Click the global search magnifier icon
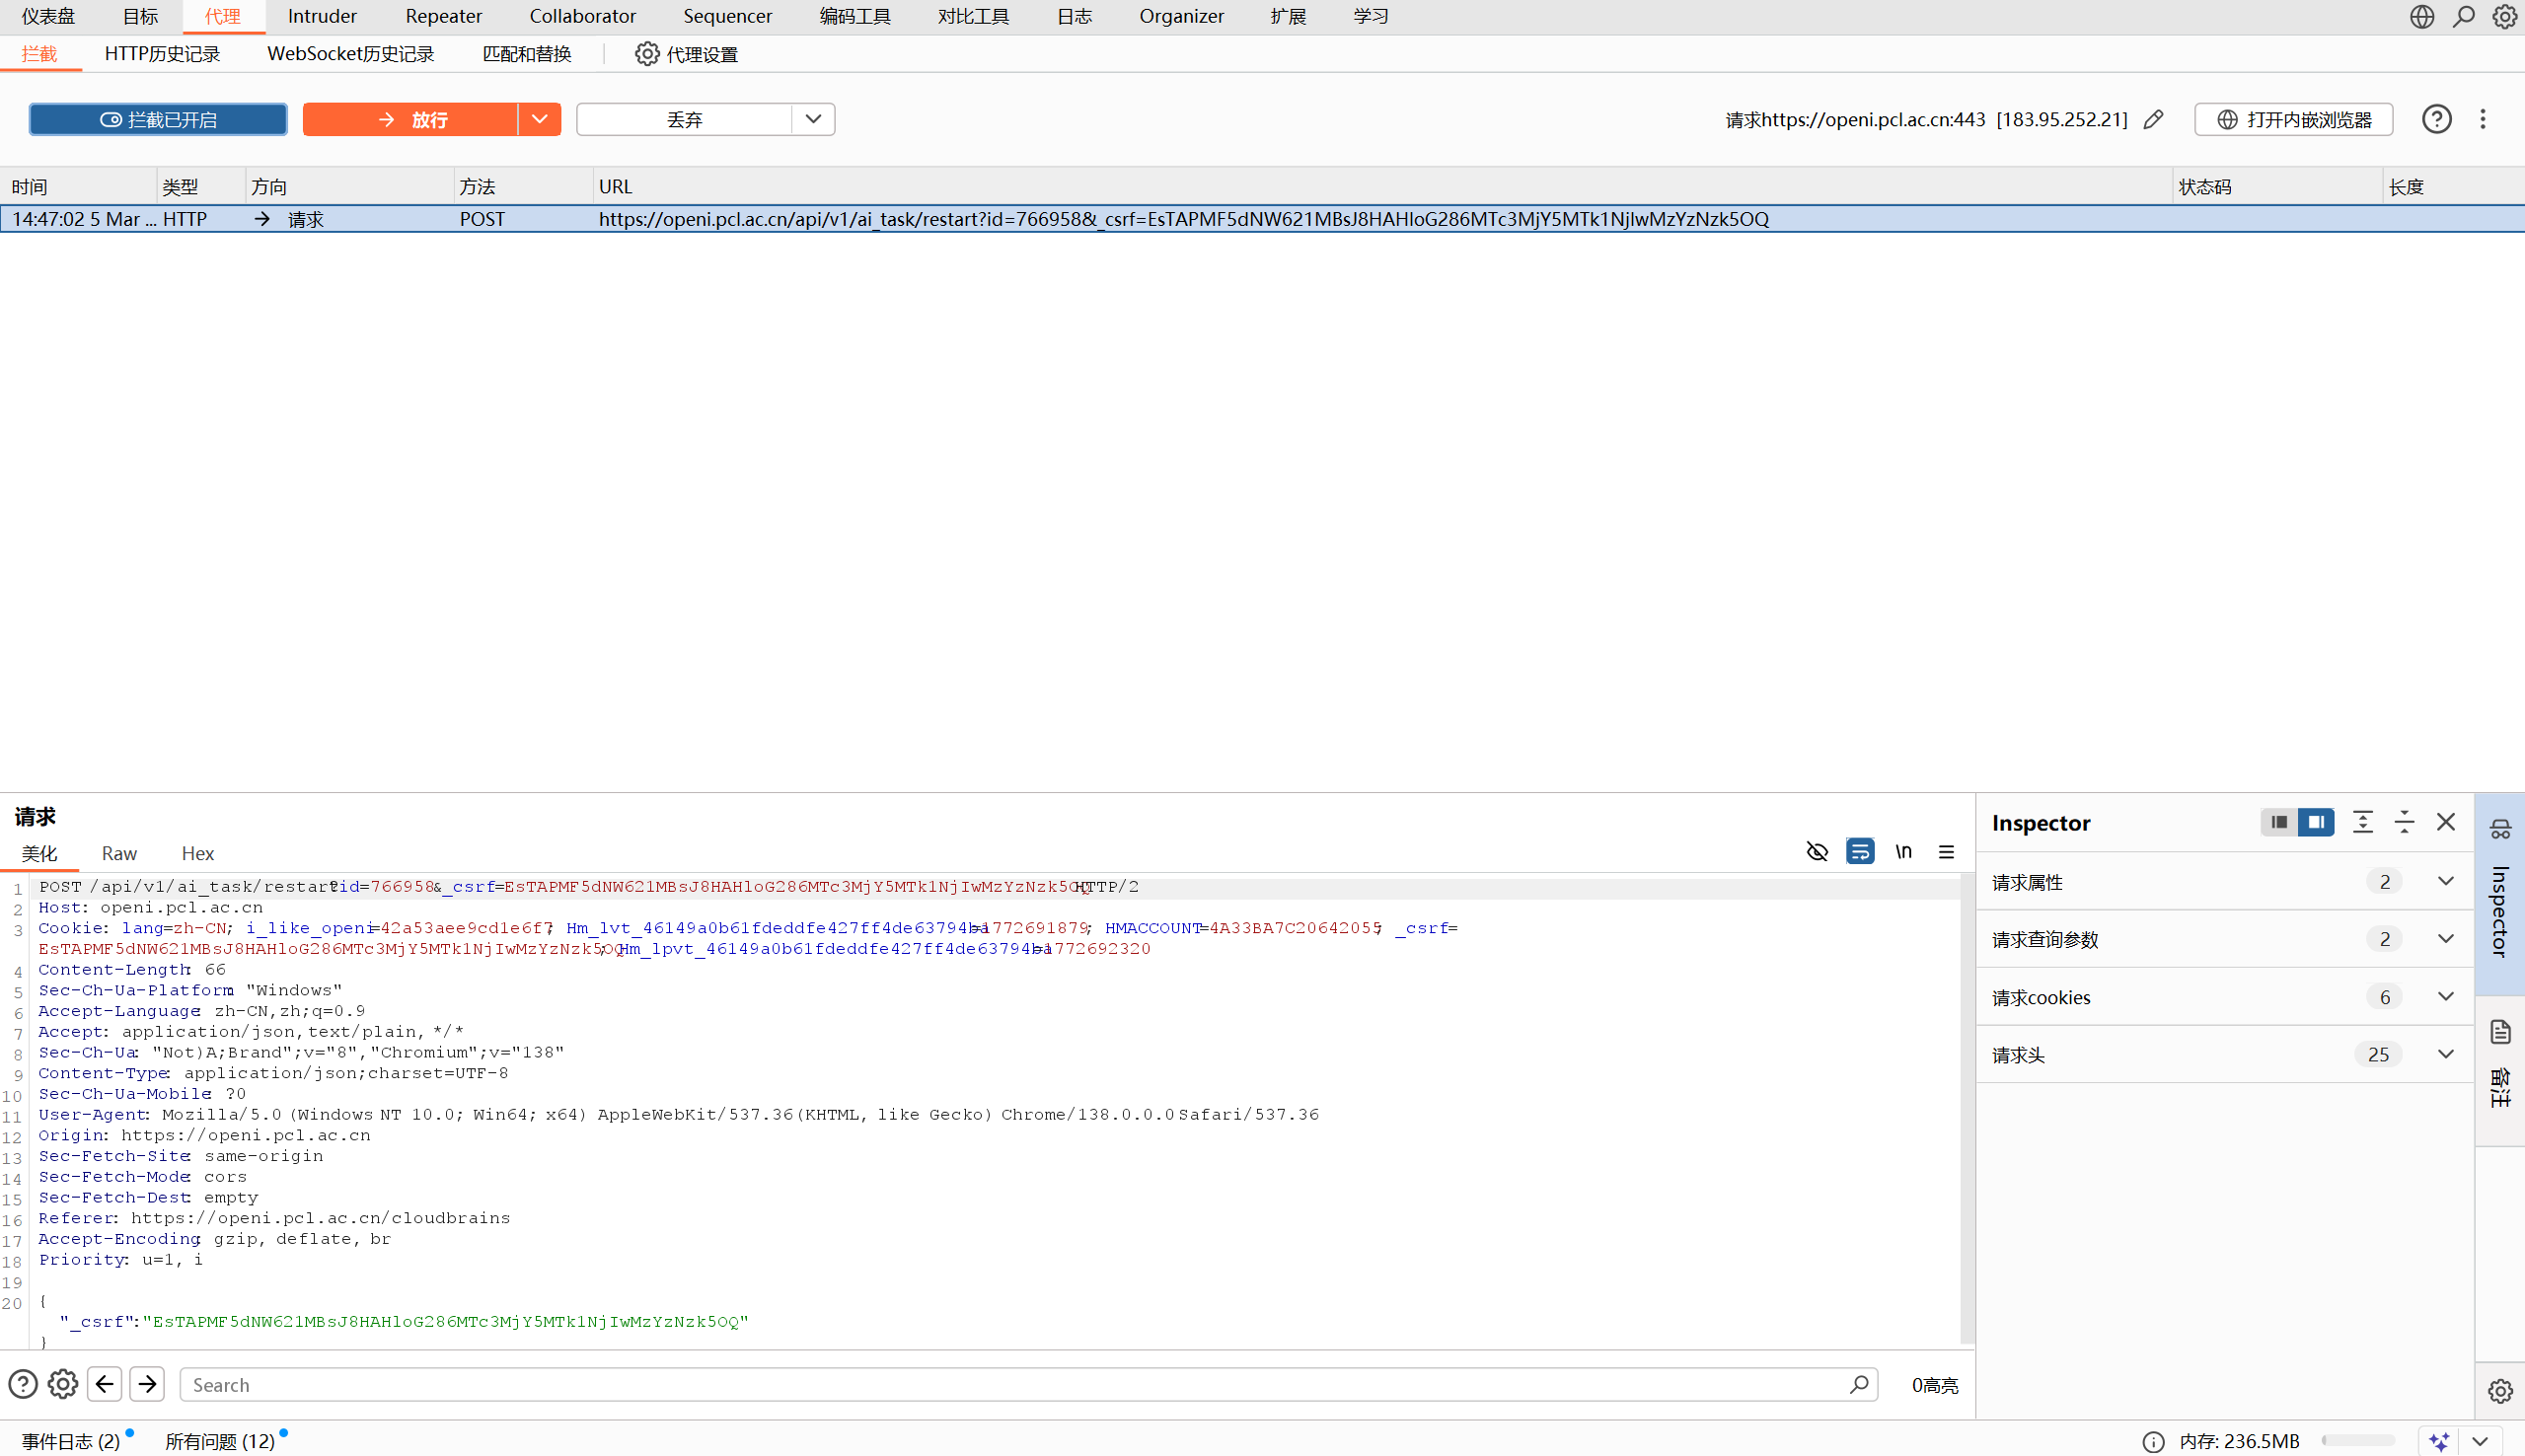This screenshot has height=1456, width=2525. point(2464,16)
